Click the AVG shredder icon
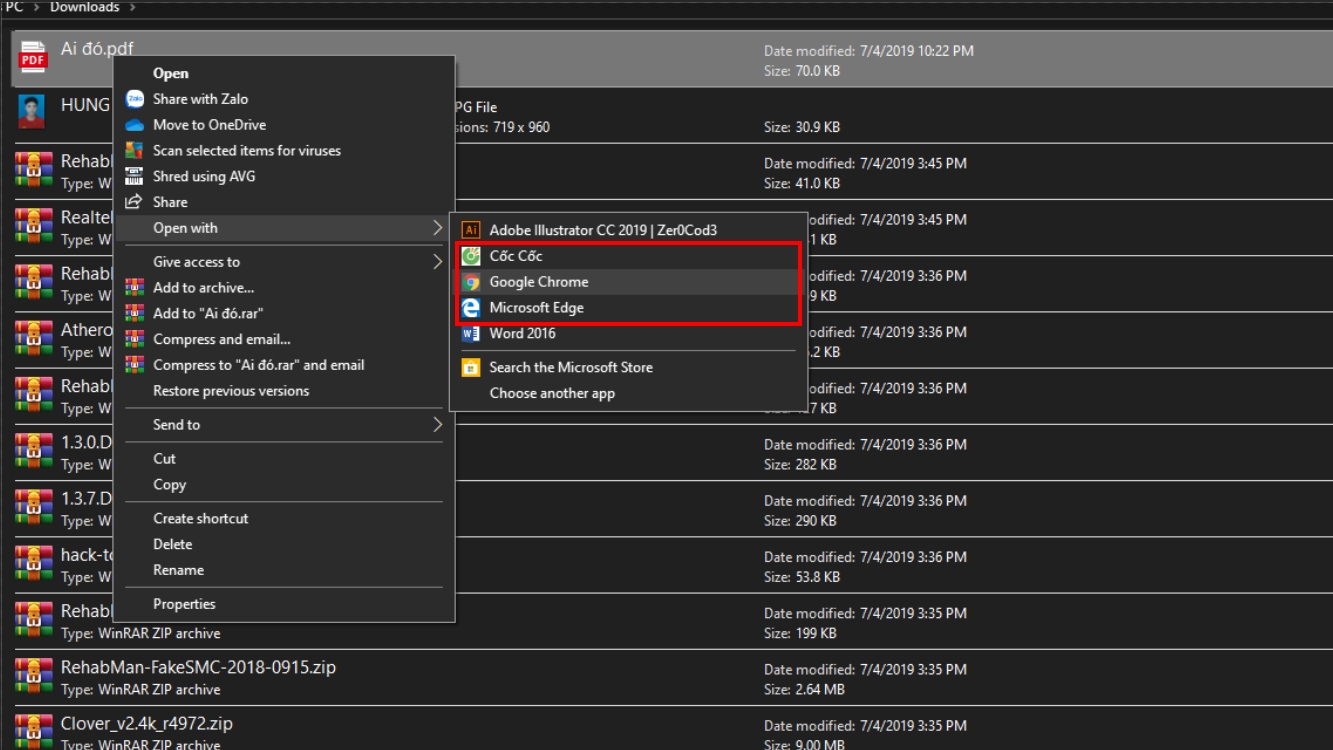Screen dimensions: 1333x750 point(134,176)
